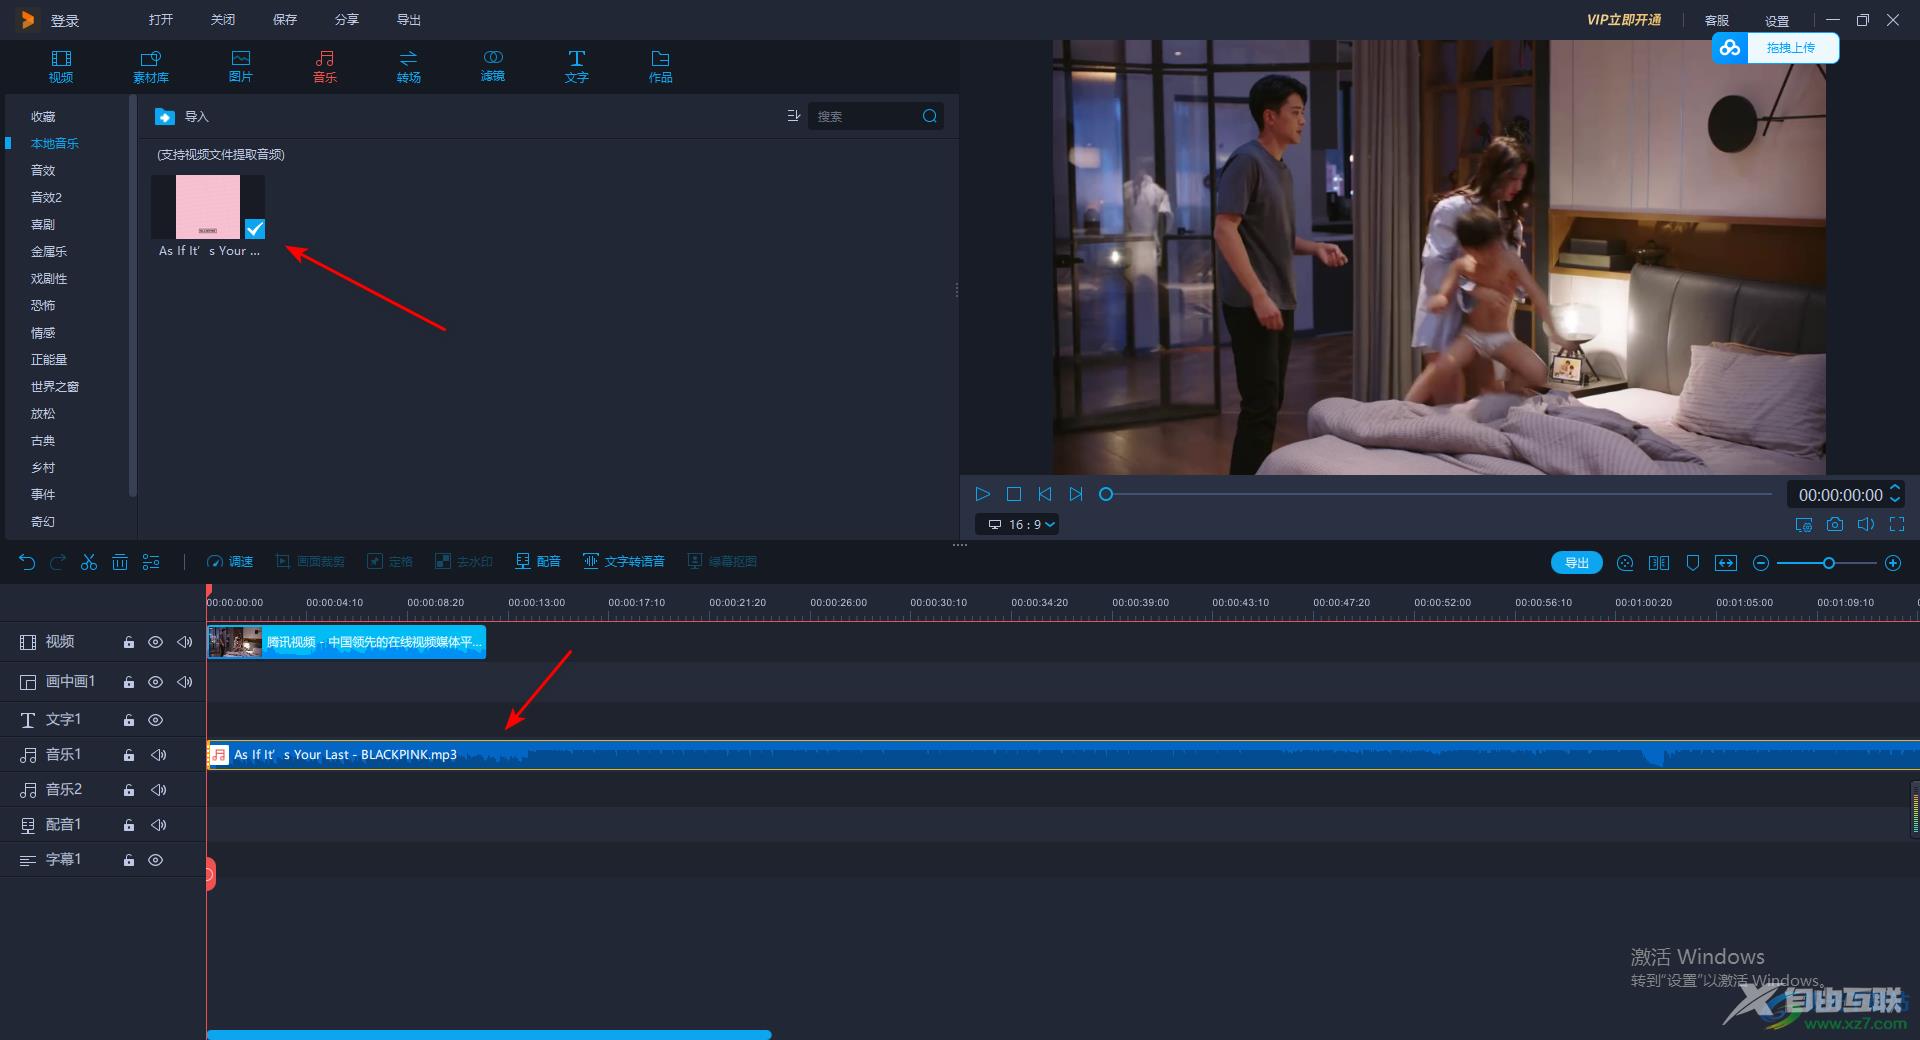
Task: Click the preview volume speaker icon
Action: click(x=1866, y=524)
